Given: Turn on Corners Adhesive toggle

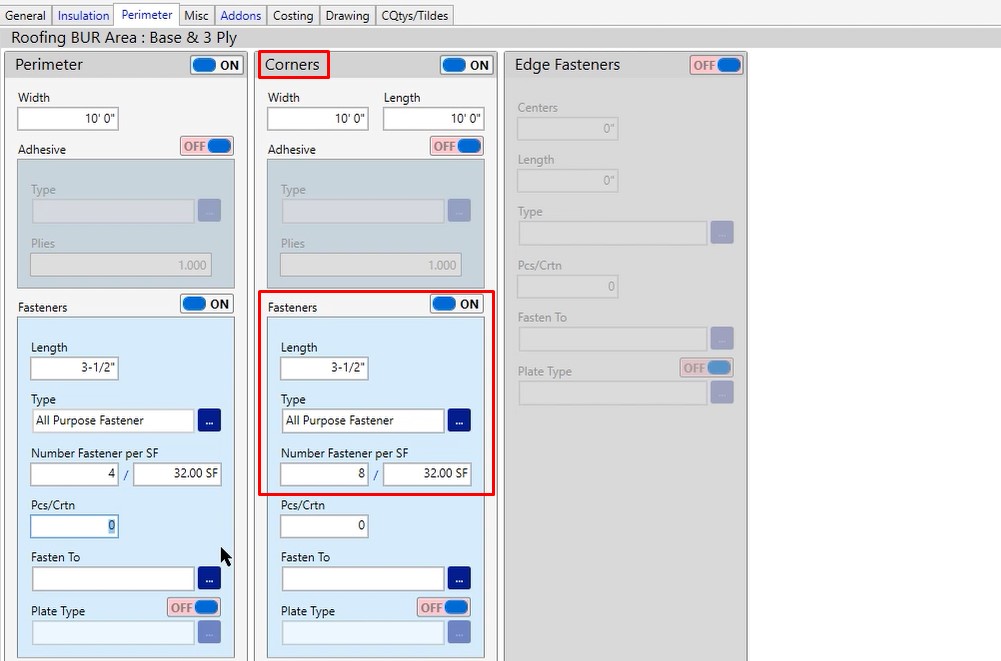Looking at the screenshot, I should click(x=457, y=146).
